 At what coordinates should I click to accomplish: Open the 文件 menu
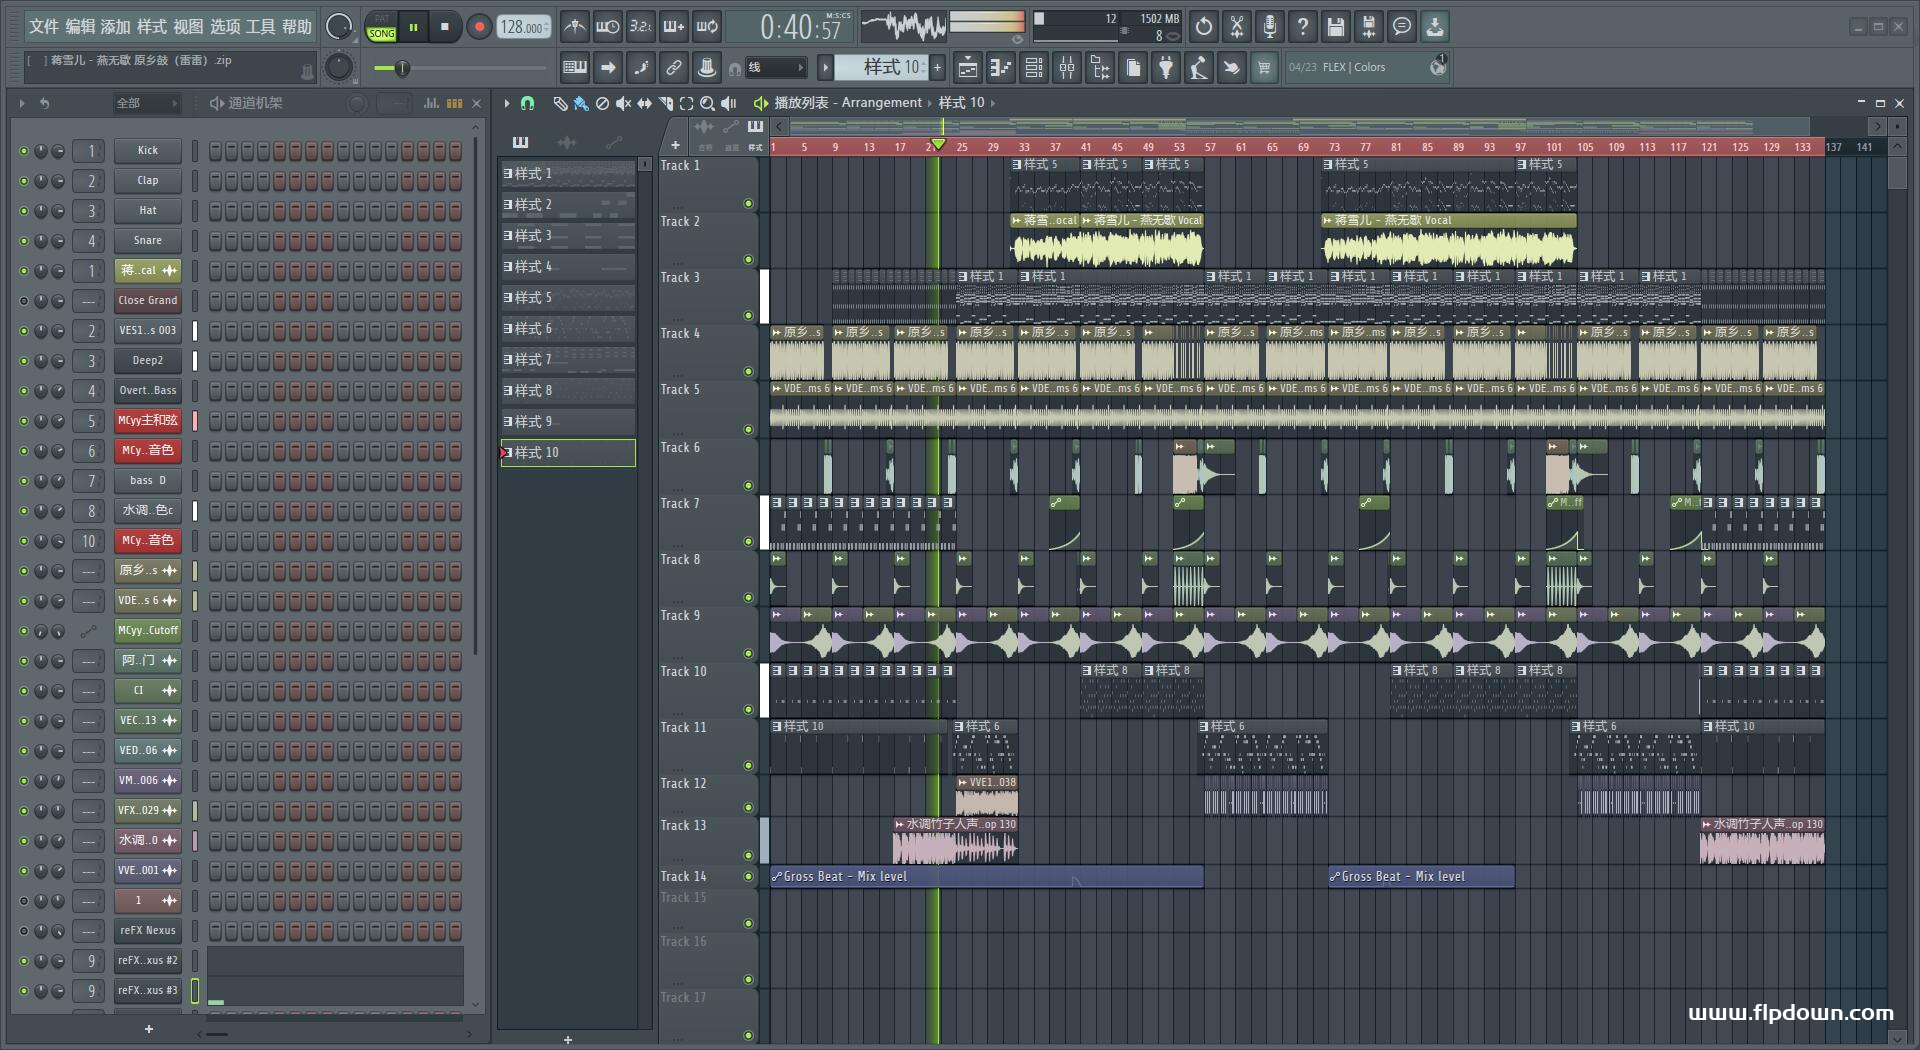tap(44, 27)
